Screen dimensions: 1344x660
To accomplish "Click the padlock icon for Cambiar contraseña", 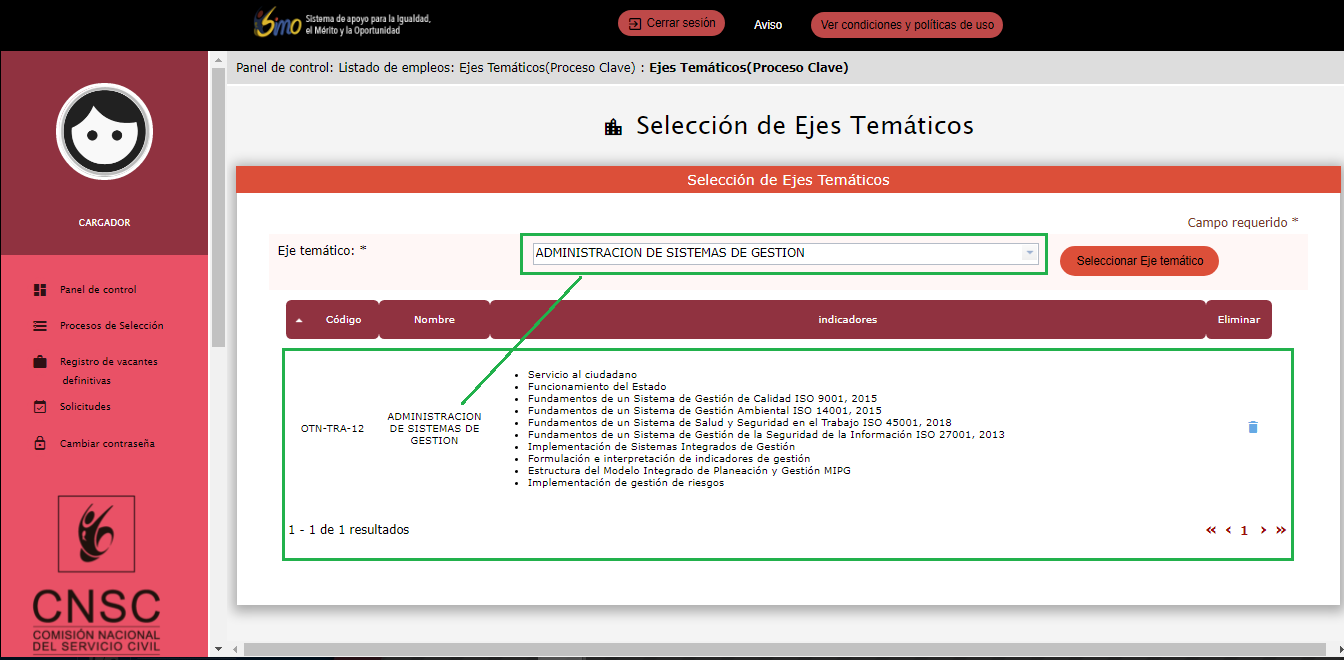I will (x=40, y=444).
